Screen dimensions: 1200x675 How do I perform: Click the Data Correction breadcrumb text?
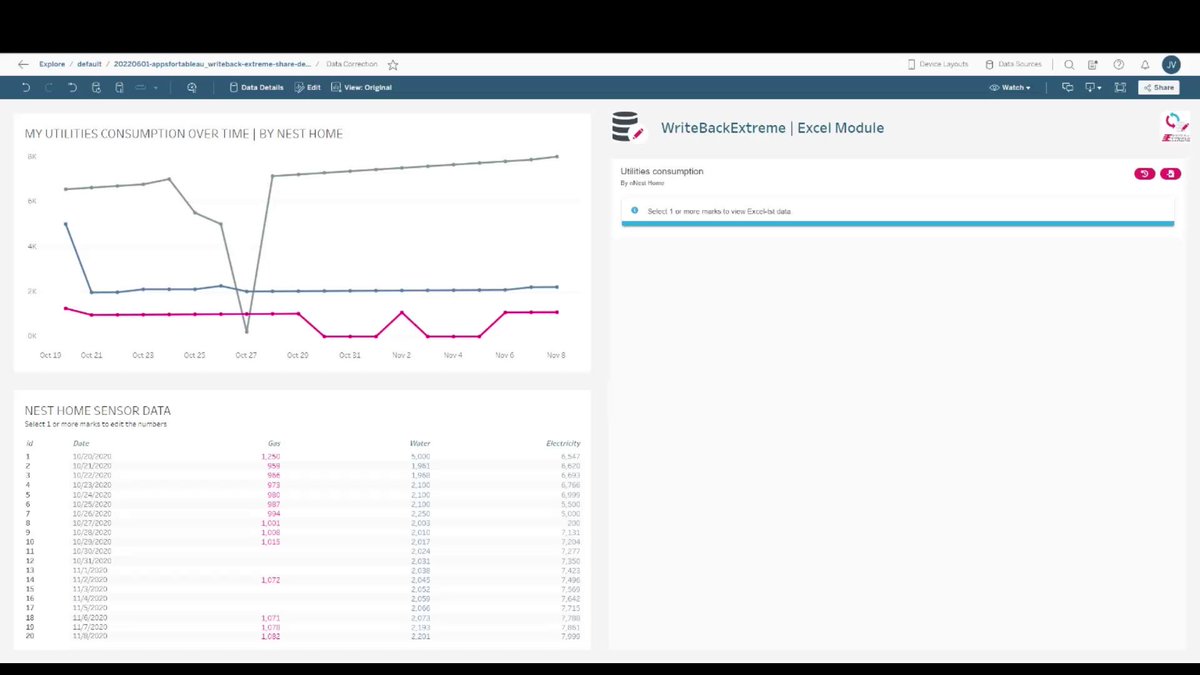click(352, 64)
